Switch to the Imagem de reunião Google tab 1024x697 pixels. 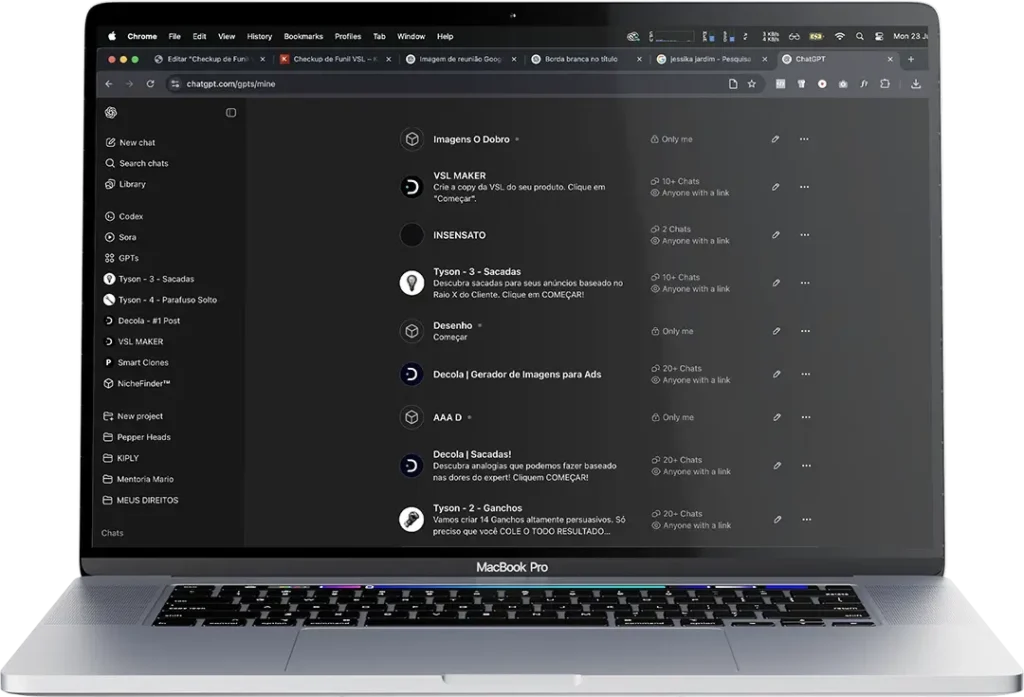pyautogui.click(x=461, y=59)
